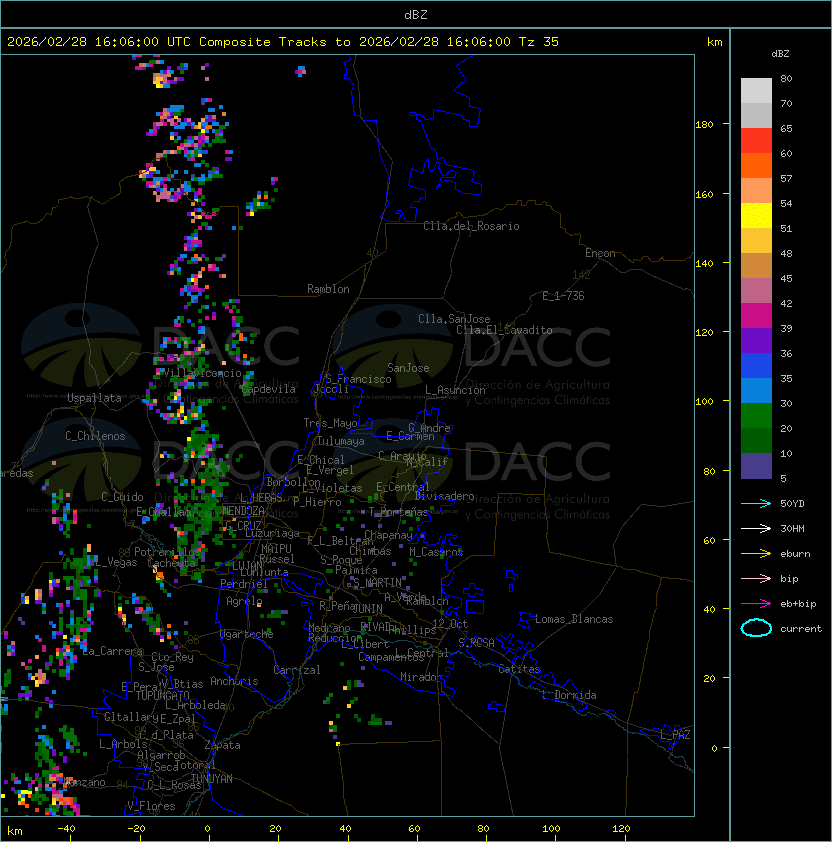Image resolution: width=832 pixels, height=842 pixels.
Task: Click the 'Carrizal' map label
Action: [296, 670]
